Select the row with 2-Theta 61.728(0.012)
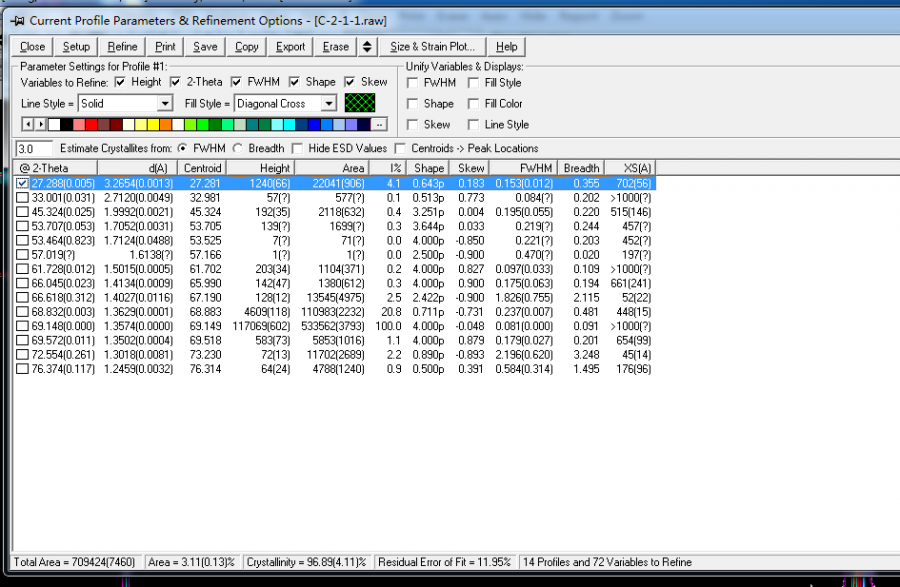 (x=335, y=269)
